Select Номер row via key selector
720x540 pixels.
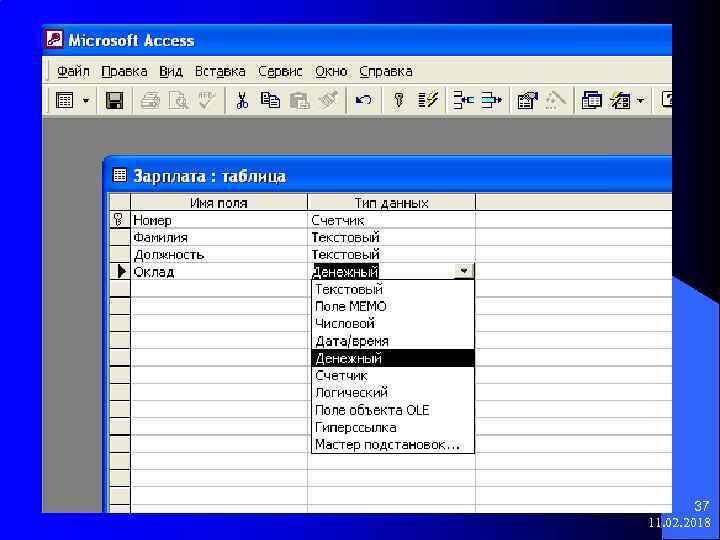pos(119,220)
